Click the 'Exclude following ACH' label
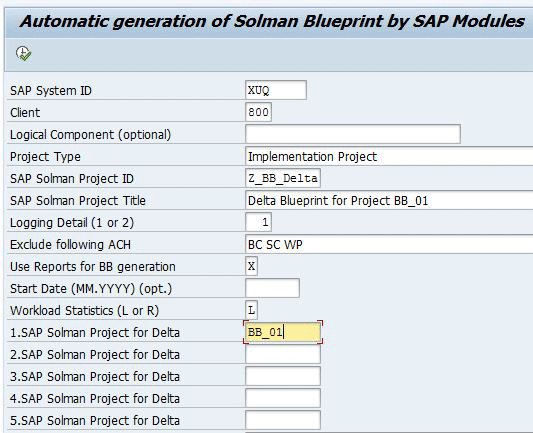The image size is (533, 433). [70, 245]
